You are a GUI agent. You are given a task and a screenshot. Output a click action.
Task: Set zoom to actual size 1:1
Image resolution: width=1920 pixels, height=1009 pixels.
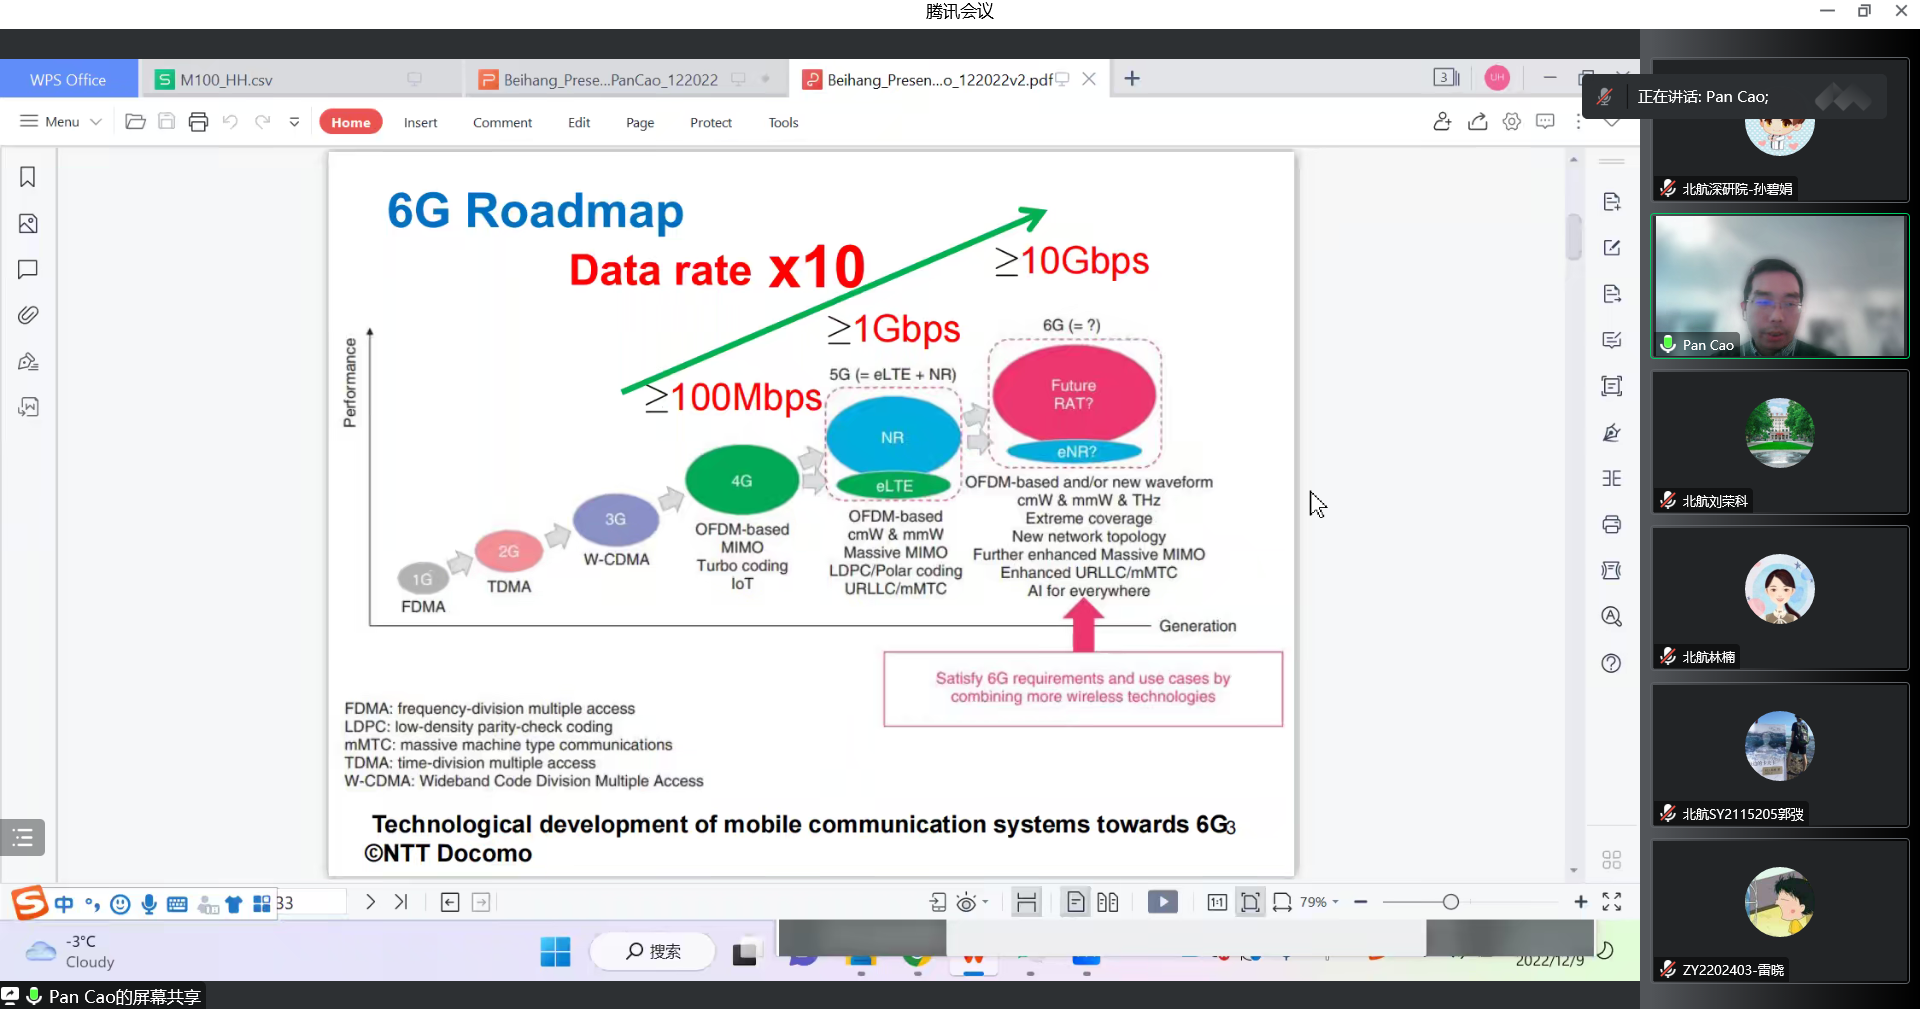[1217, 902]
